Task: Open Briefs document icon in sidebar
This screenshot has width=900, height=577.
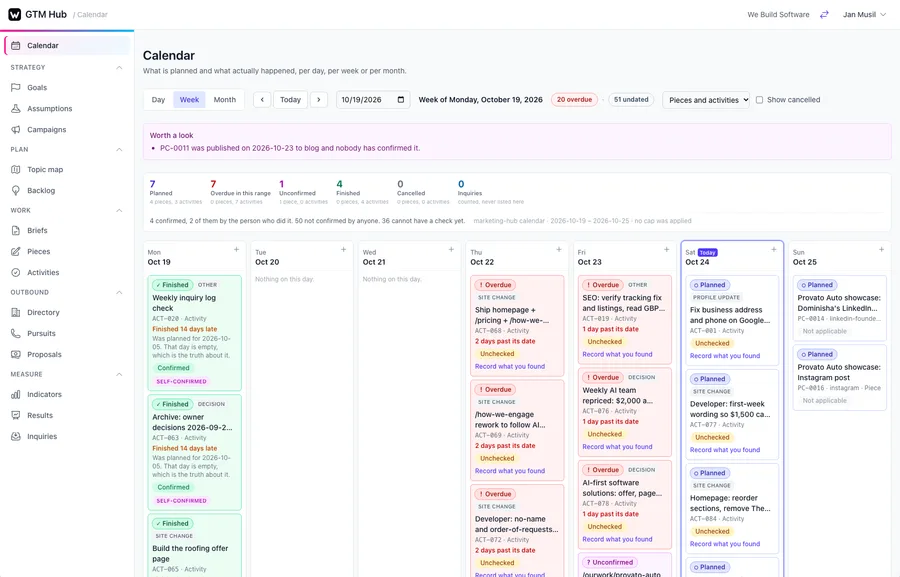Action: click(15, 230)
